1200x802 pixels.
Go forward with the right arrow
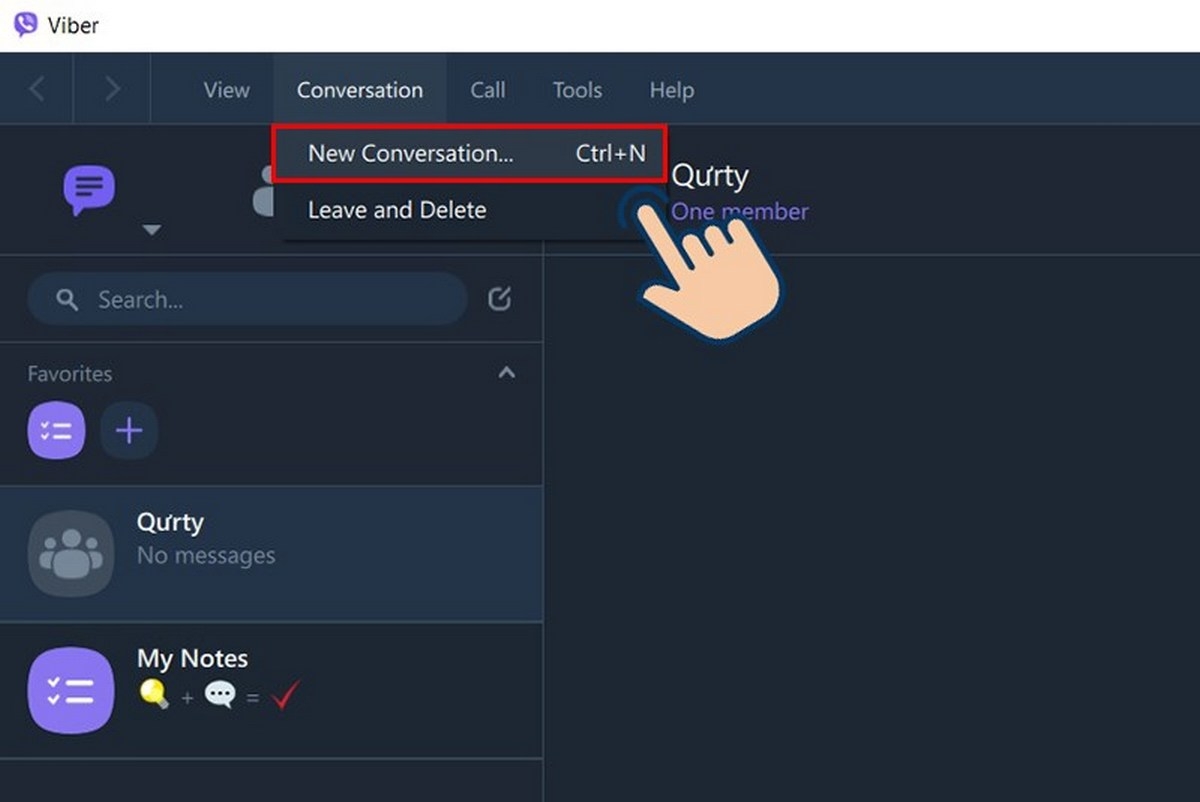point(112,89)
